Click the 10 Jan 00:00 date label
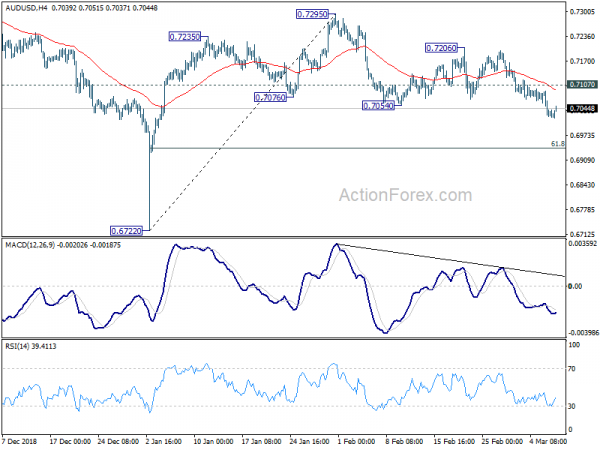The width and height of the screenshot is (600, 450). [x=214, y=441]
